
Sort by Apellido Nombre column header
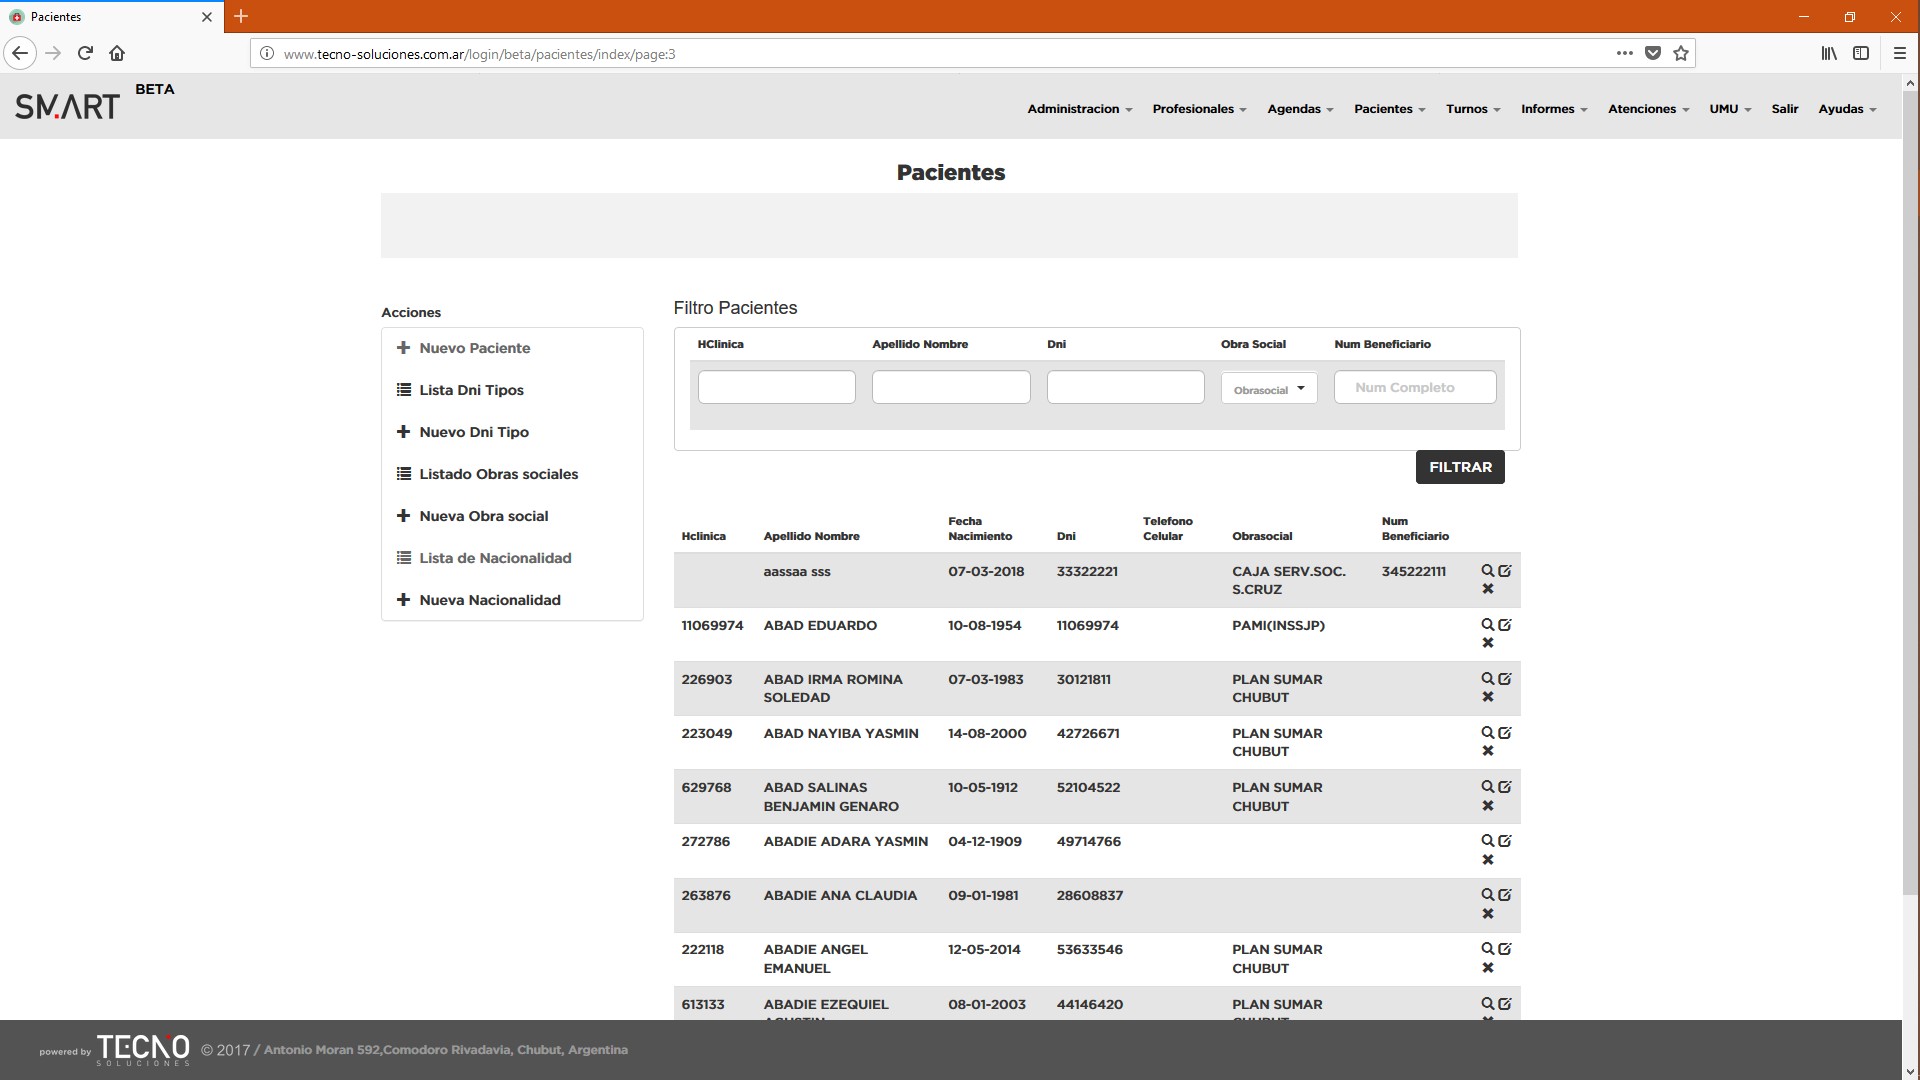click(x=811, y=536)
